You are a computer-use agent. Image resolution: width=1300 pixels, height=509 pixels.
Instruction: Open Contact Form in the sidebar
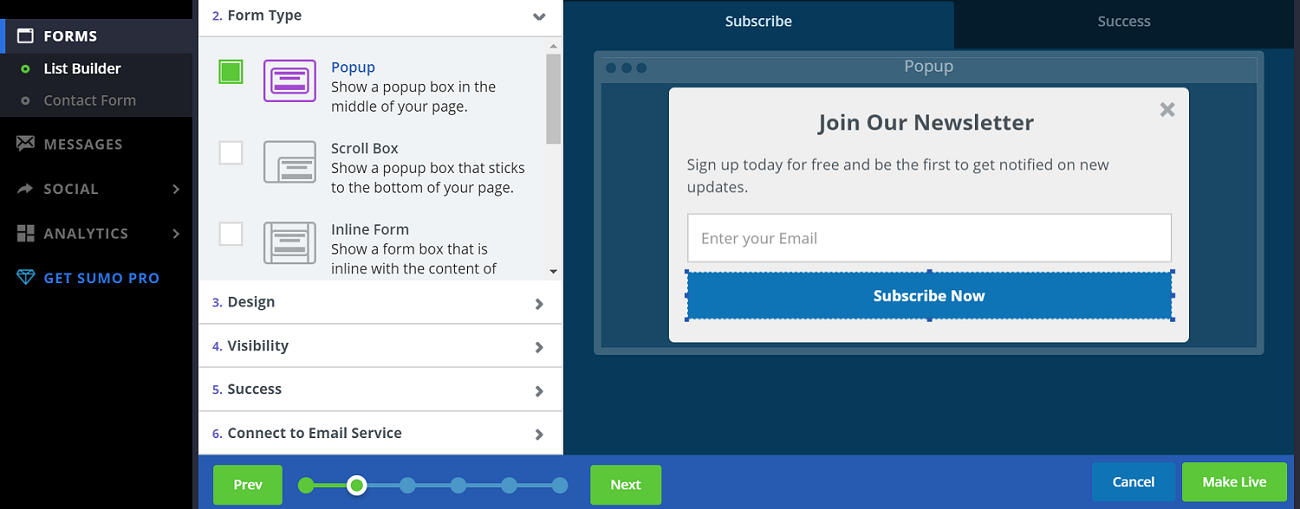pos(89,100)
